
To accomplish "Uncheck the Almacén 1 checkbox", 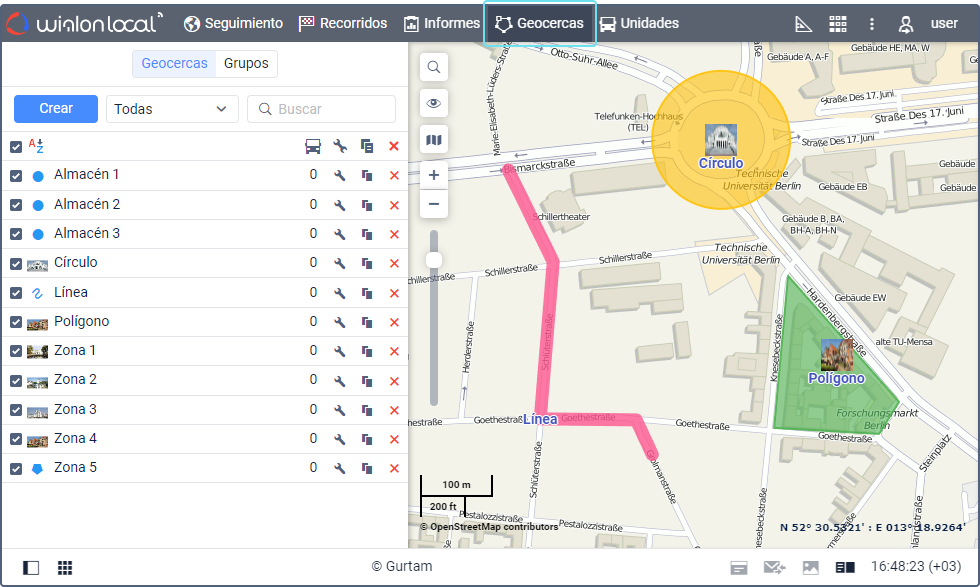I will tap(16, 176).
